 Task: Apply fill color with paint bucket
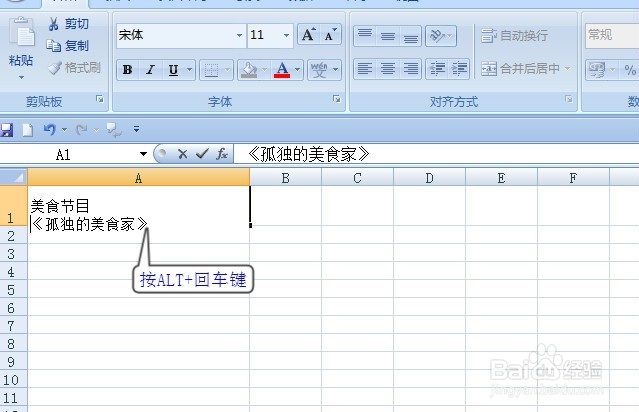coord(249,70)
